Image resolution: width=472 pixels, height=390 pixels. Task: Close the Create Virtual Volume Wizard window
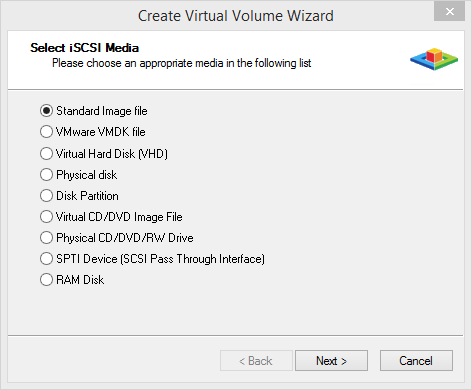[x=449, y=12]
